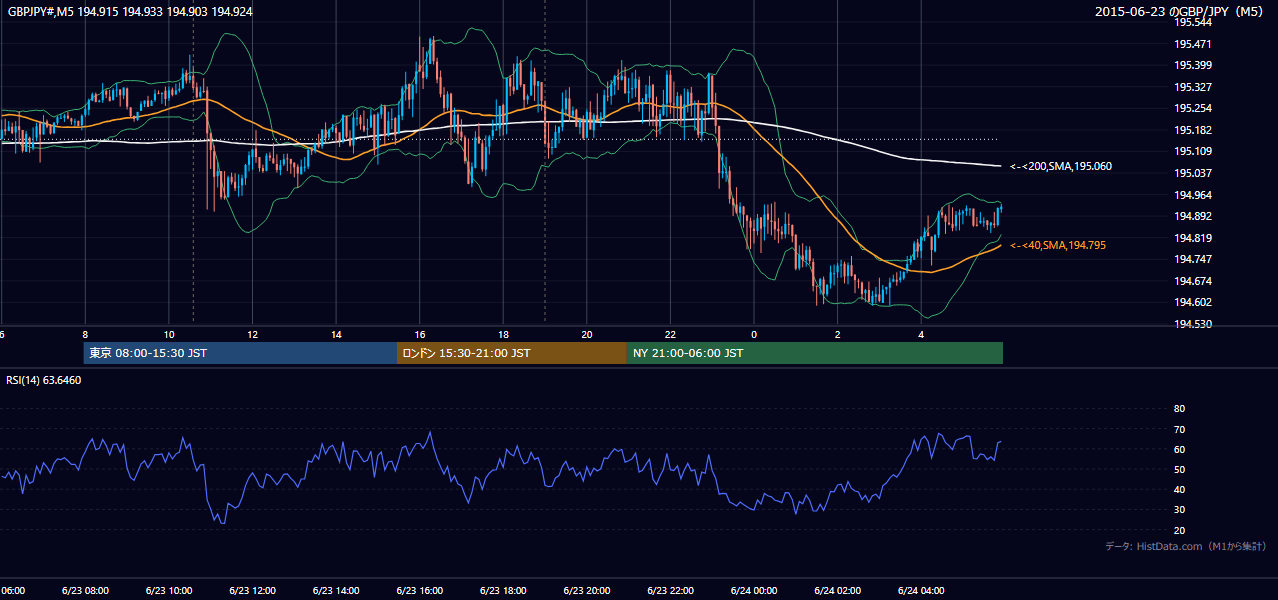Click the hour 20 tick under price chart
The image size is (1278, 600).
pyautogui.click(x=587, y=335)
